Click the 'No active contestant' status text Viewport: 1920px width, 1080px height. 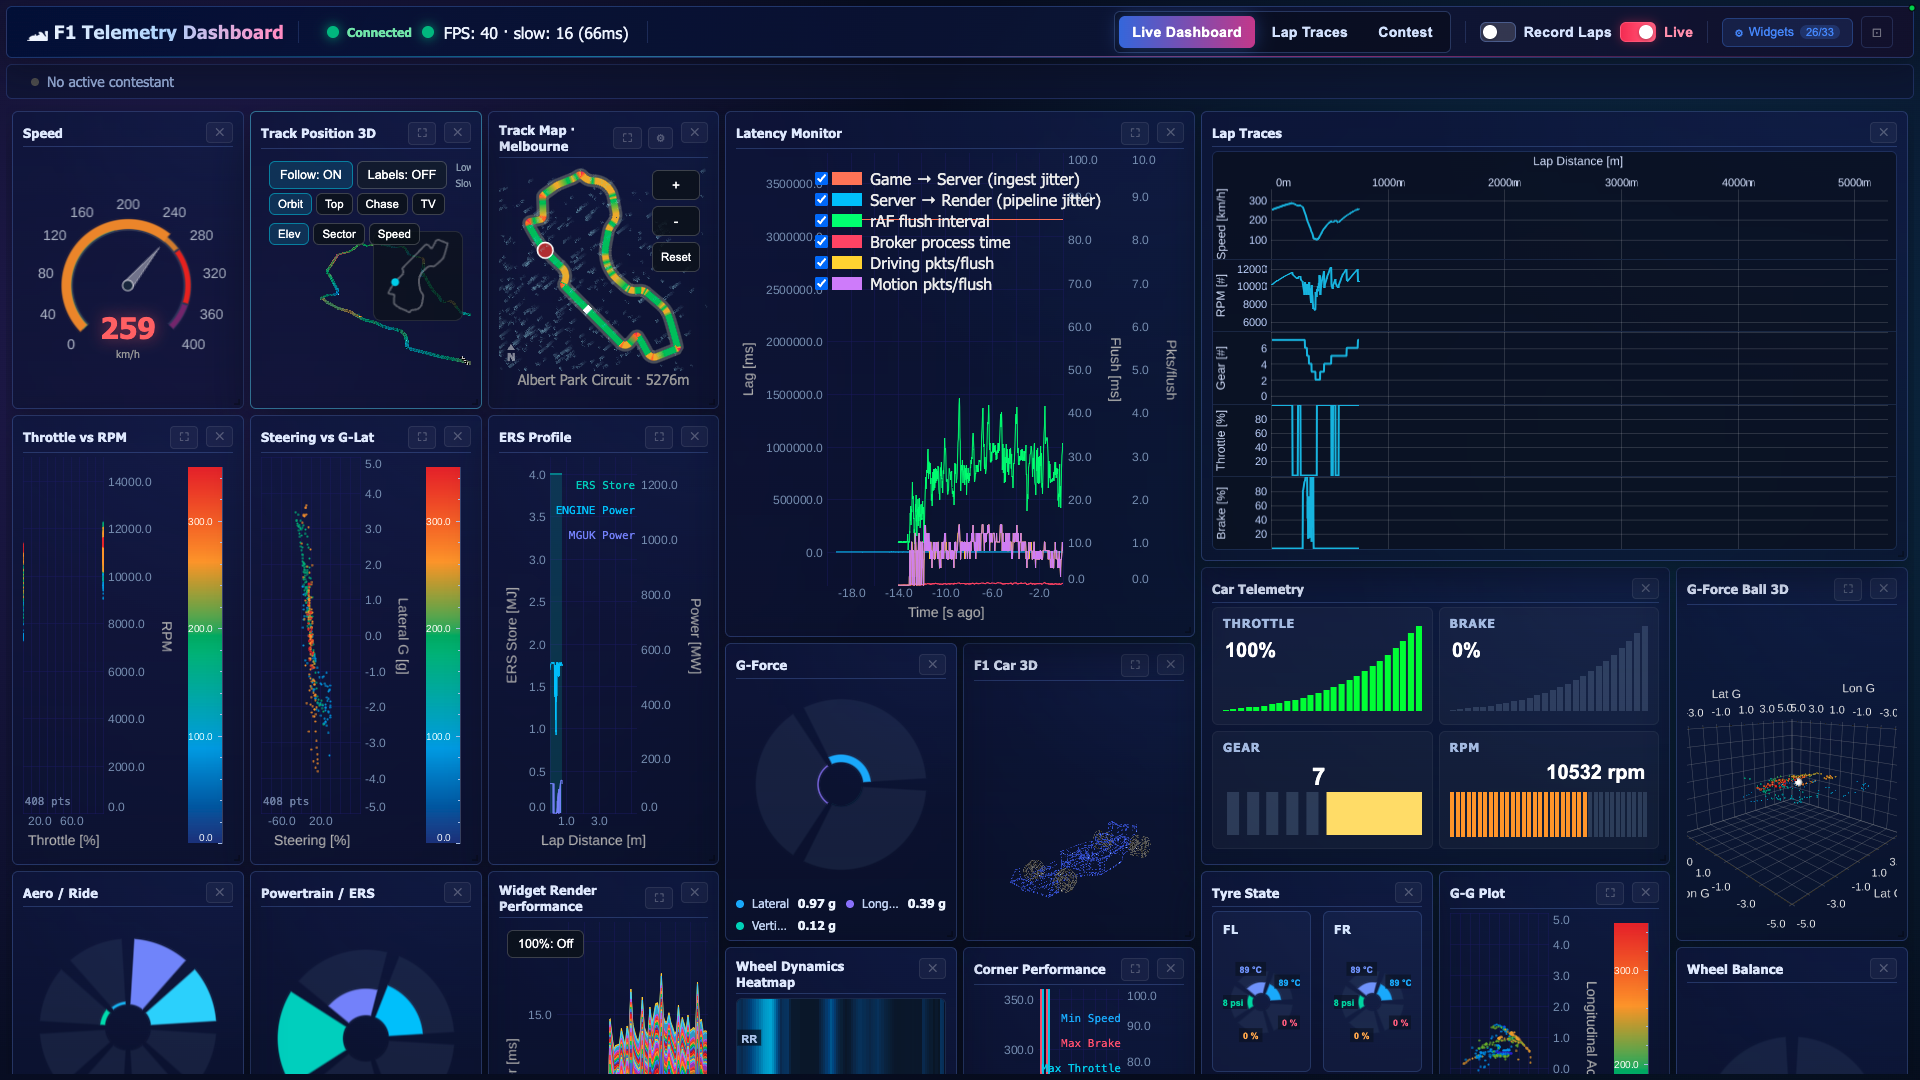pos(110,82)
